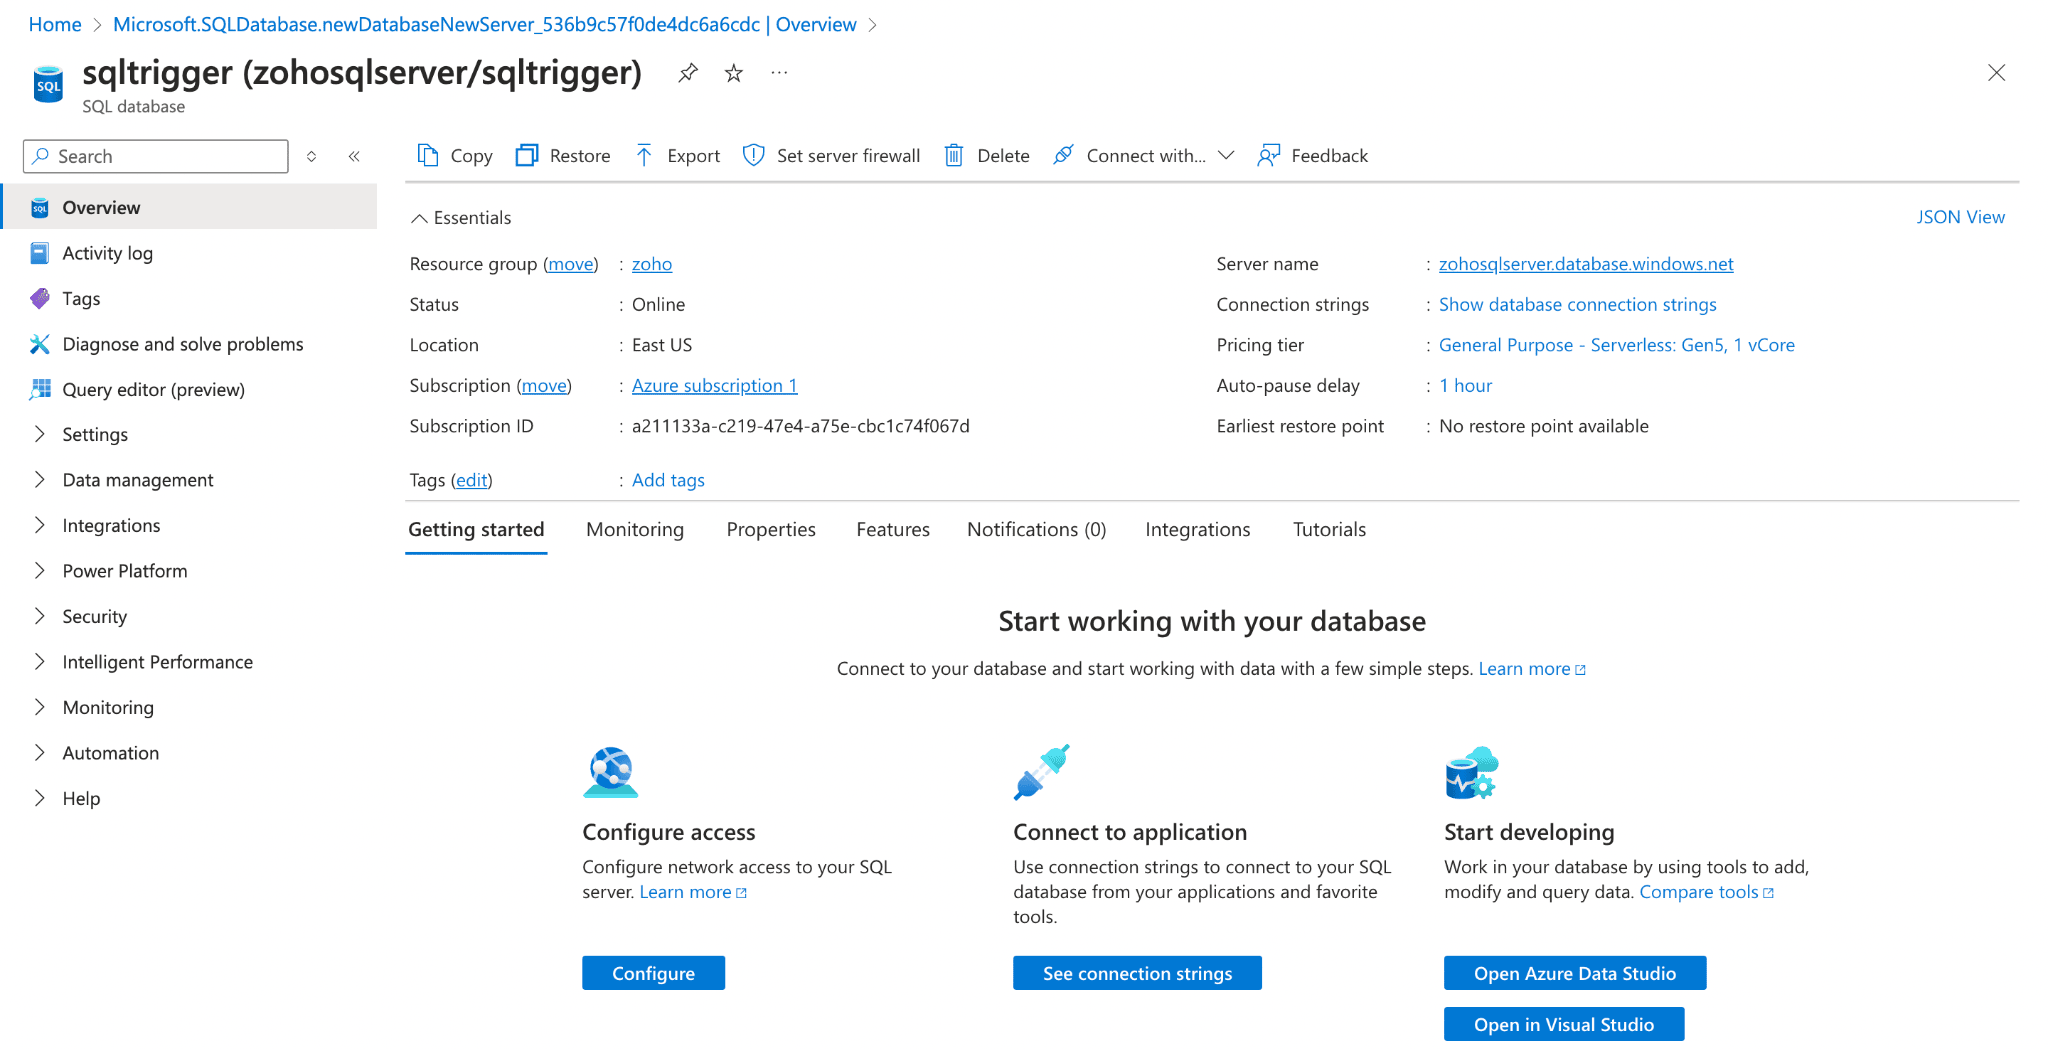Open the Activity log from the sidebar
This screenshot has height=1050, width=2048.
coord(108,252)
